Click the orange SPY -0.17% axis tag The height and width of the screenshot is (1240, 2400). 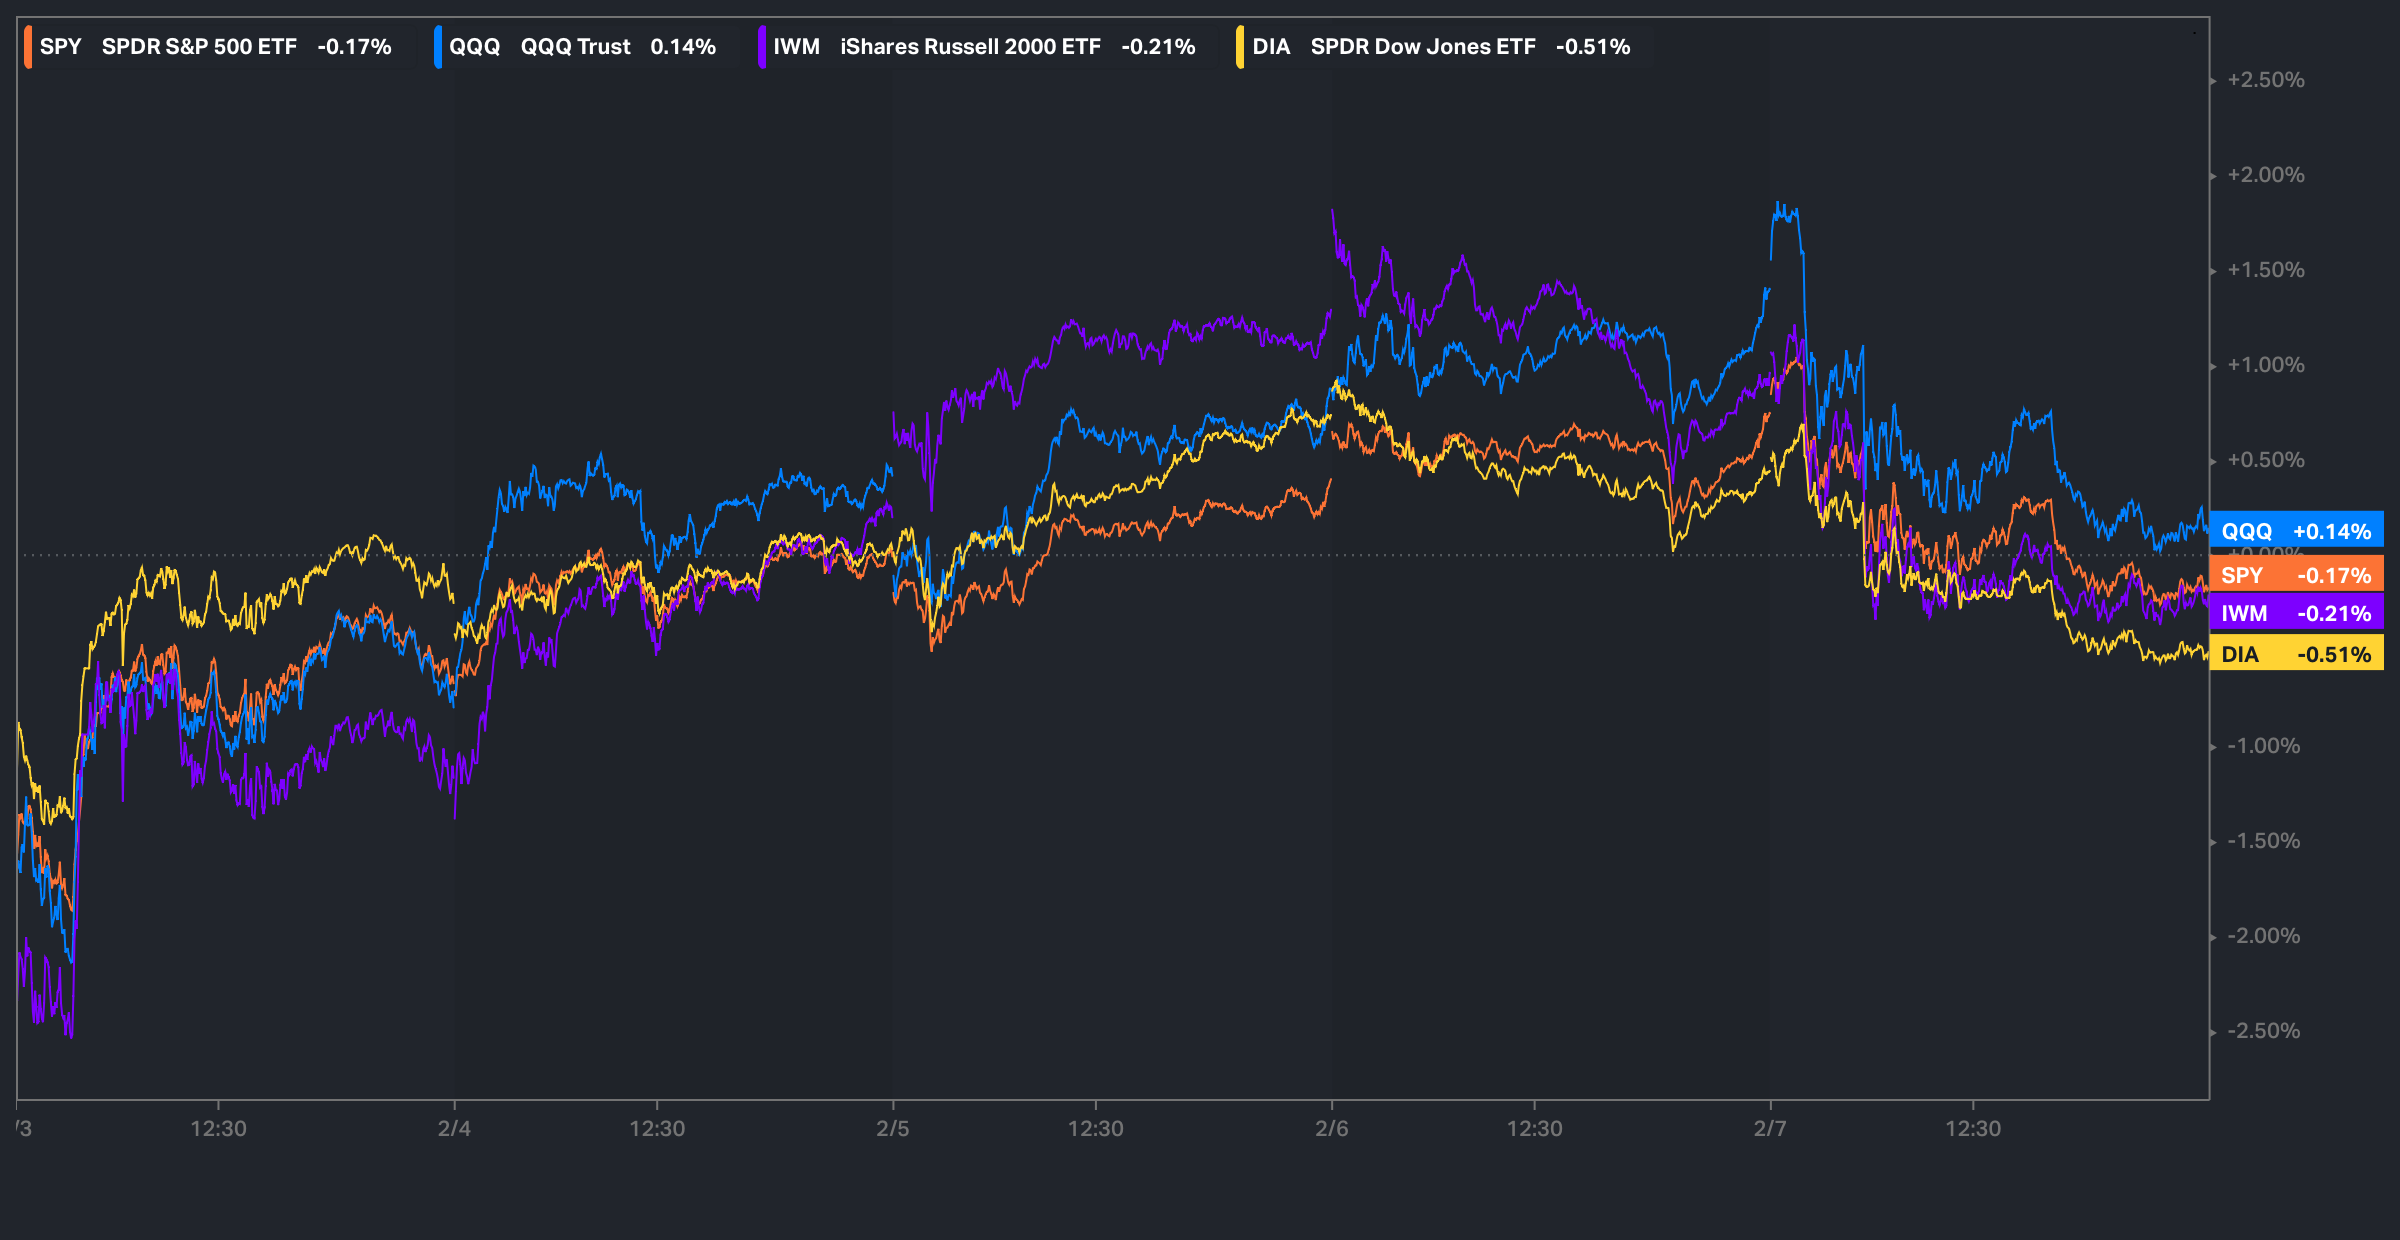pyautogui.click(x=2296, y=575)
